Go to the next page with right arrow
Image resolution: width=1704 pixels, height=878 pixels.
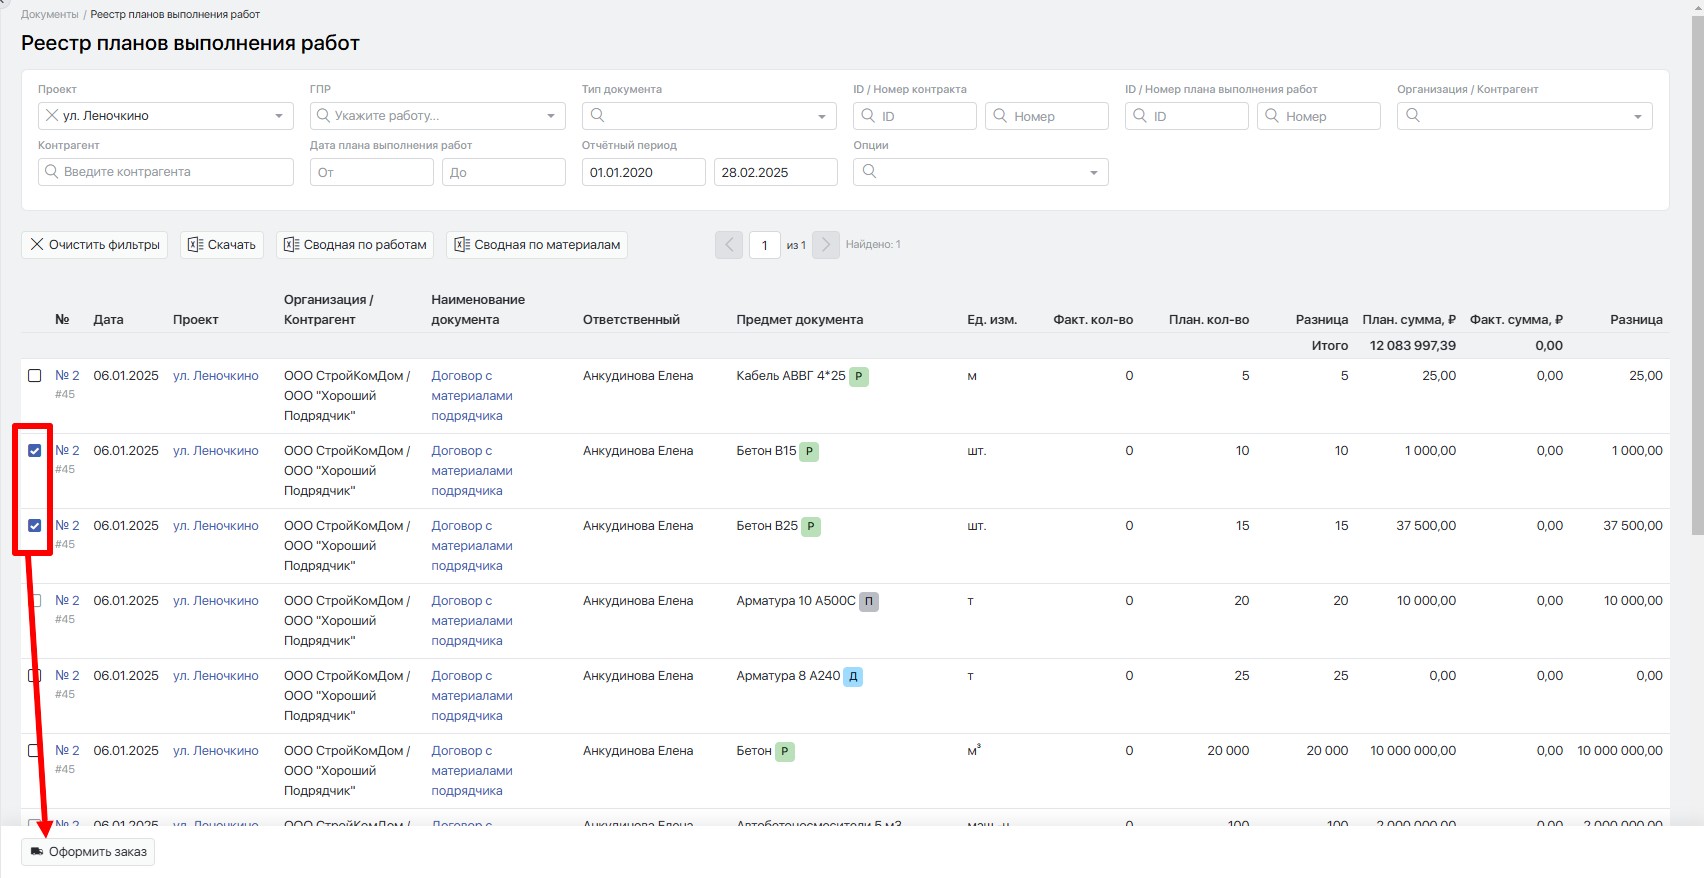click(x=826, y=245)
